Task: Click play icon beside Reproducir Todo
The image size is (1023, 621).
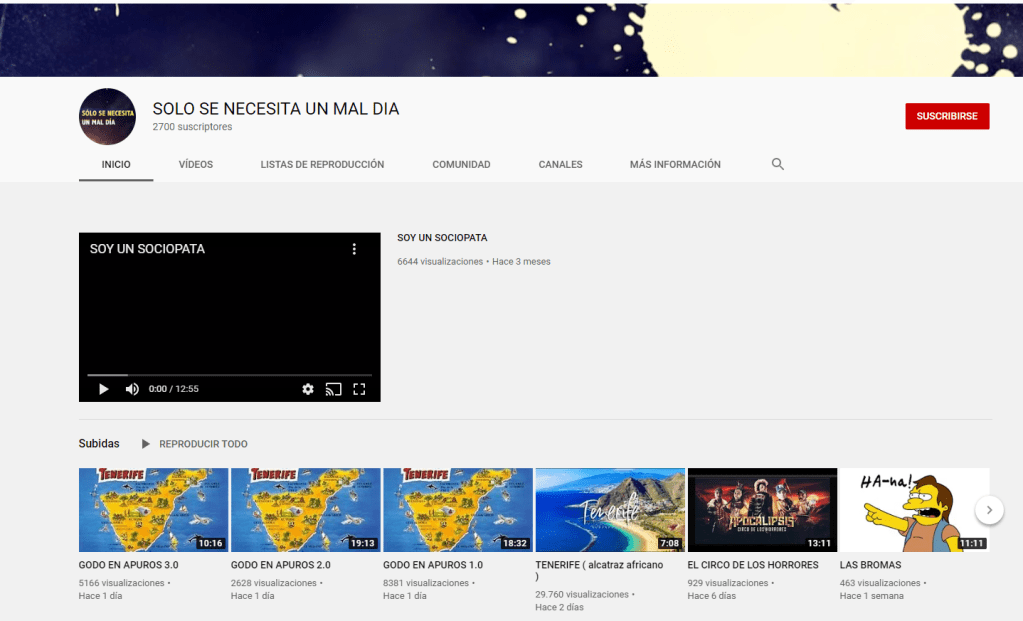Action: click(x=146, y=444)
